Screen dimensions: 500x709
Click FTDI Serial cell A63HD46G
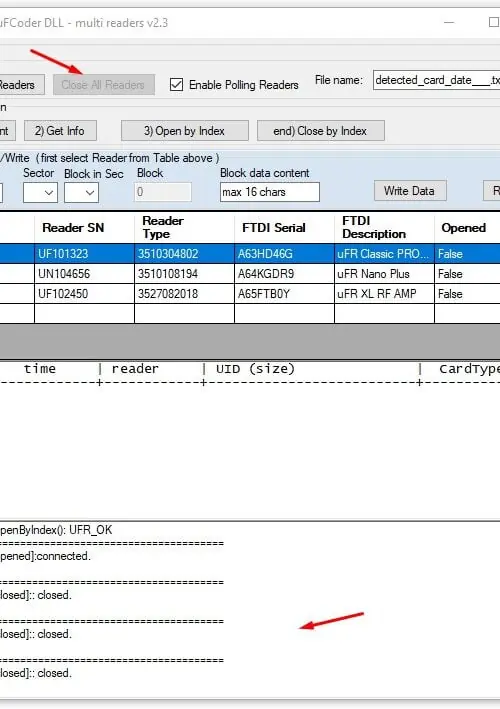(284, 254)
